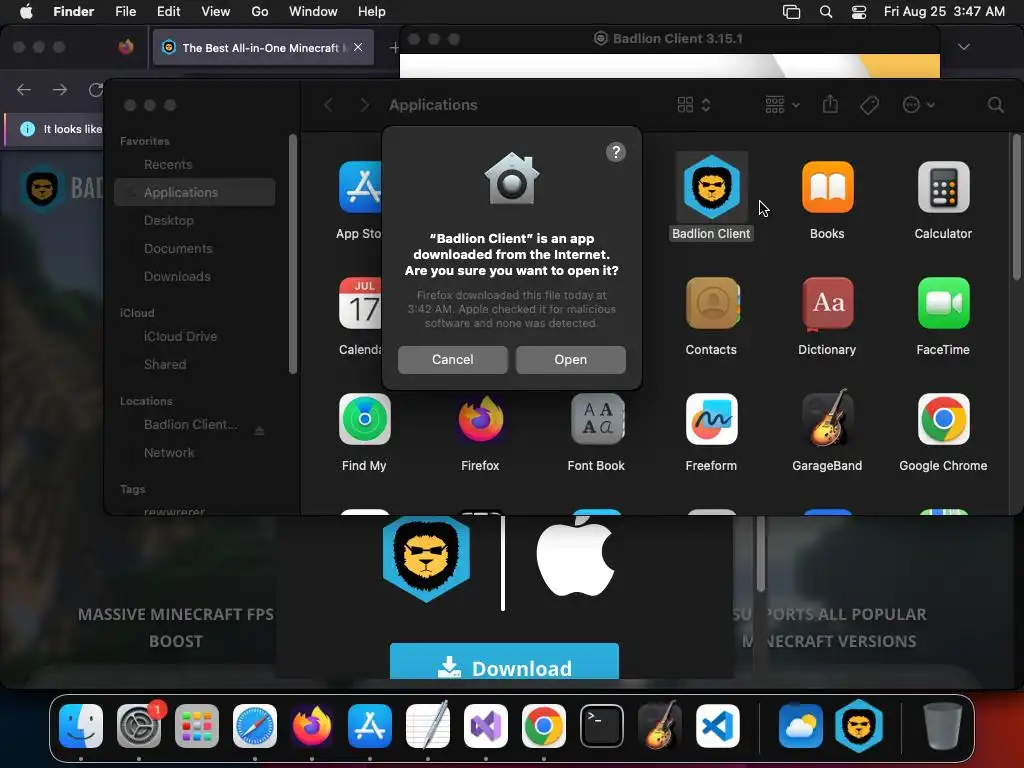1024x768 pixels.
Task: Select the Google Chrome app icon in Applications
Action: click(944, 419)
